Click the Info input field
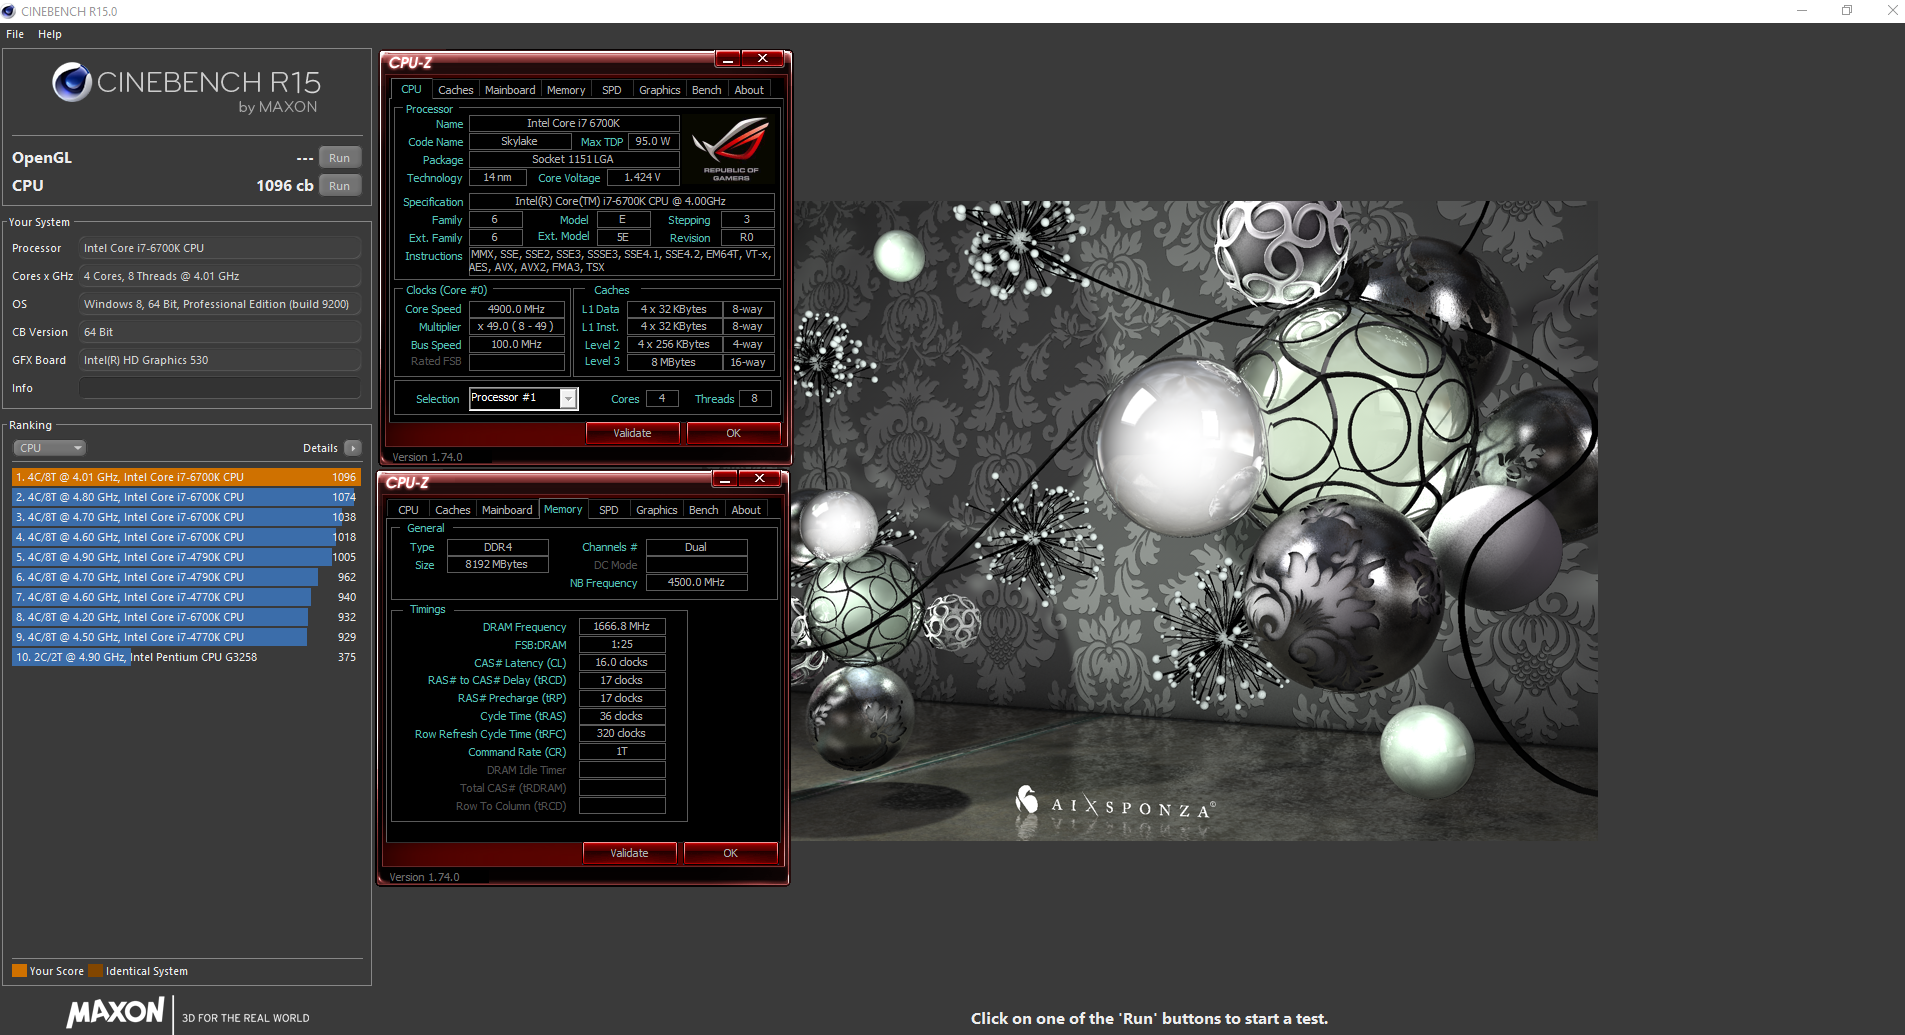Image resolution: width=1905 pixels, height=1035 pixels. tap(220, 388)
